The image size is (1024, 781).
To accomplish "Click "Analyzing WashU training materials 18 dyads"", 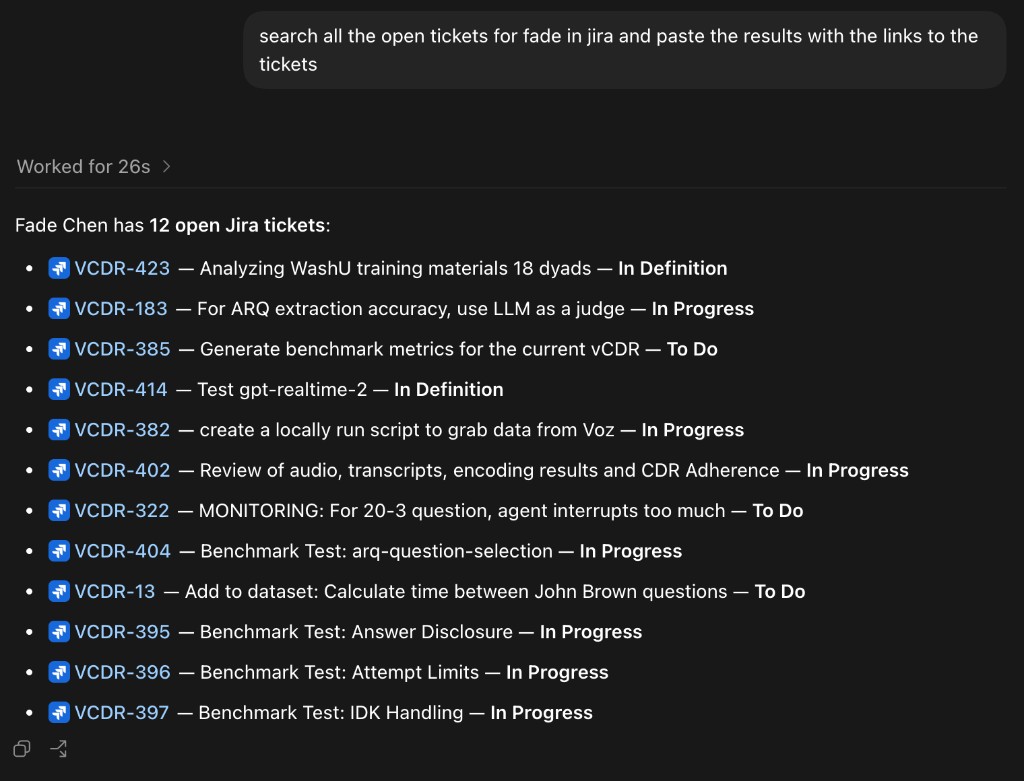I will (395, 268).
